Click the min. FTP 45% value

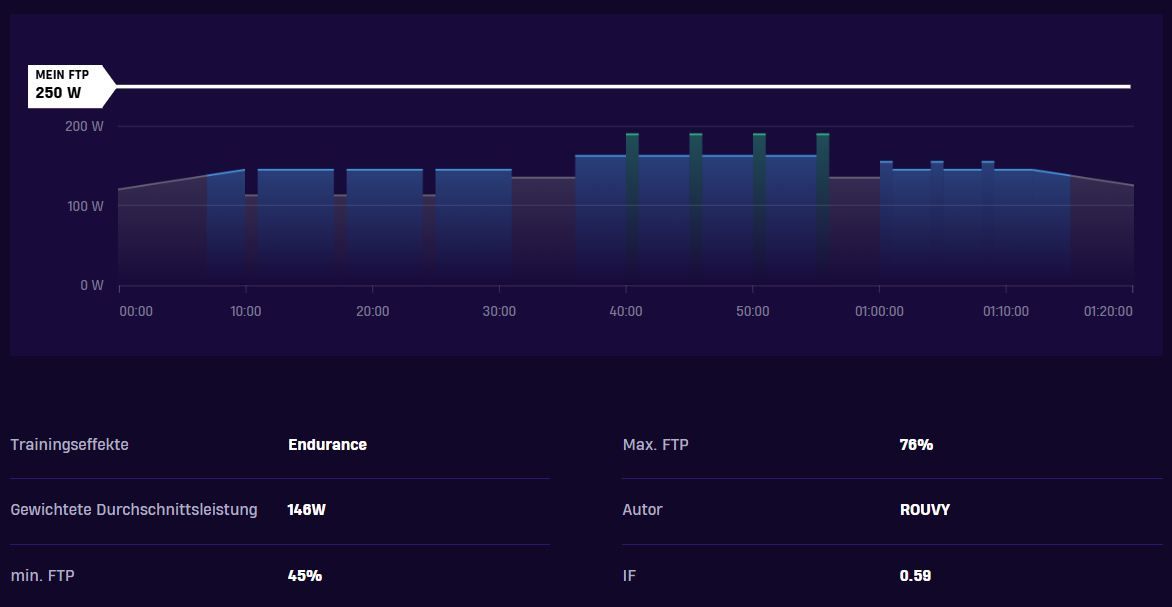coord(305,576)
